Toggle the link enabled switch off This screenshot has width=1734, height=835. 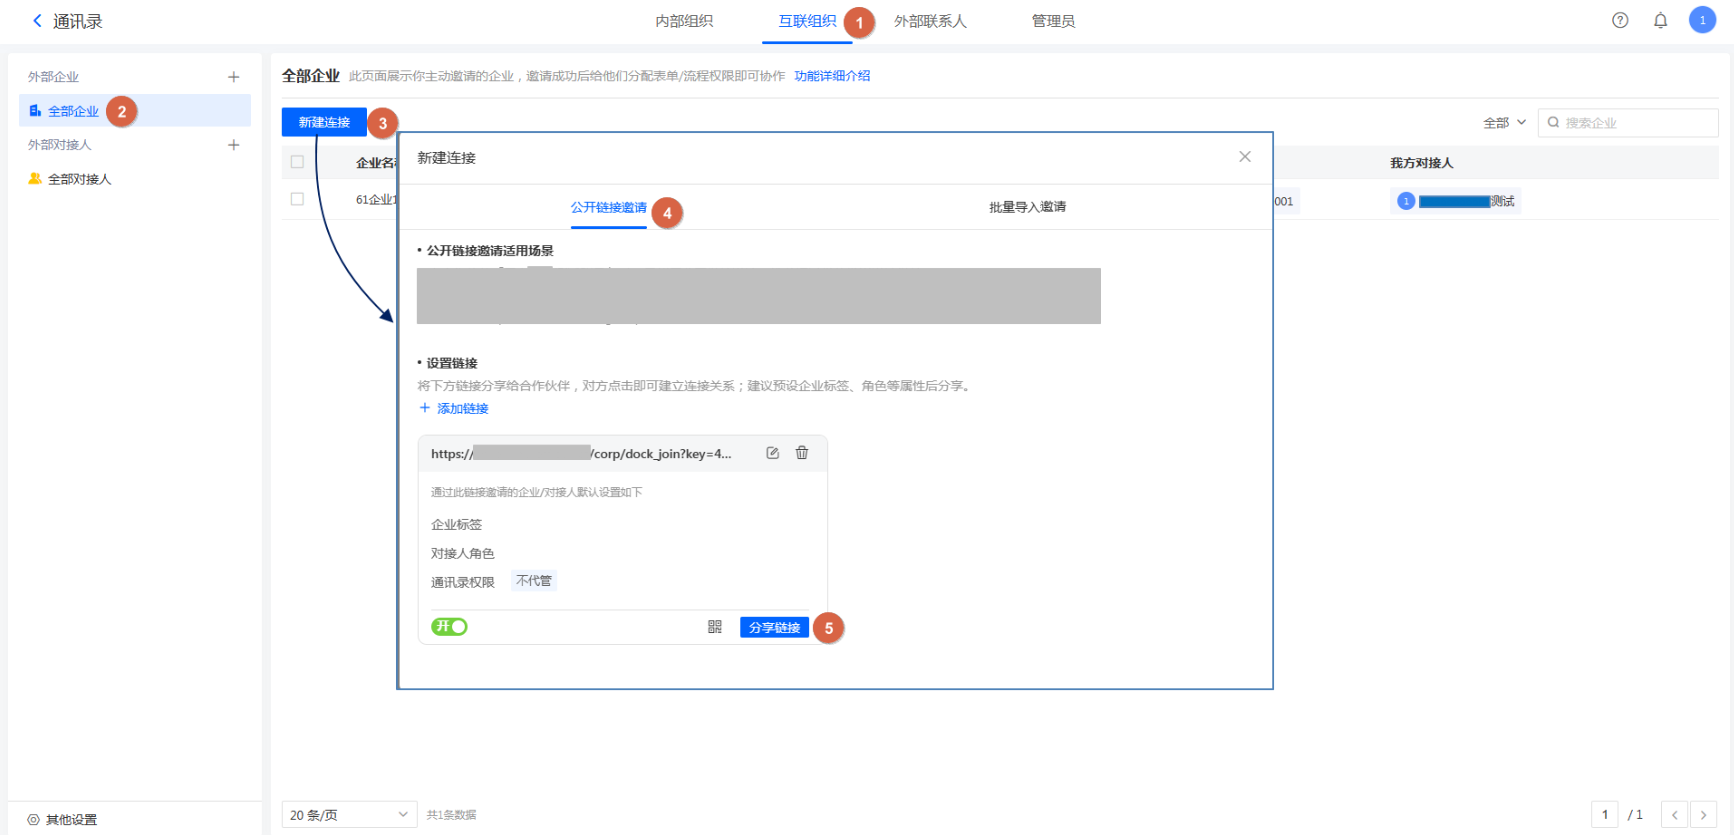pyautogui.click(x=449, y=627)
